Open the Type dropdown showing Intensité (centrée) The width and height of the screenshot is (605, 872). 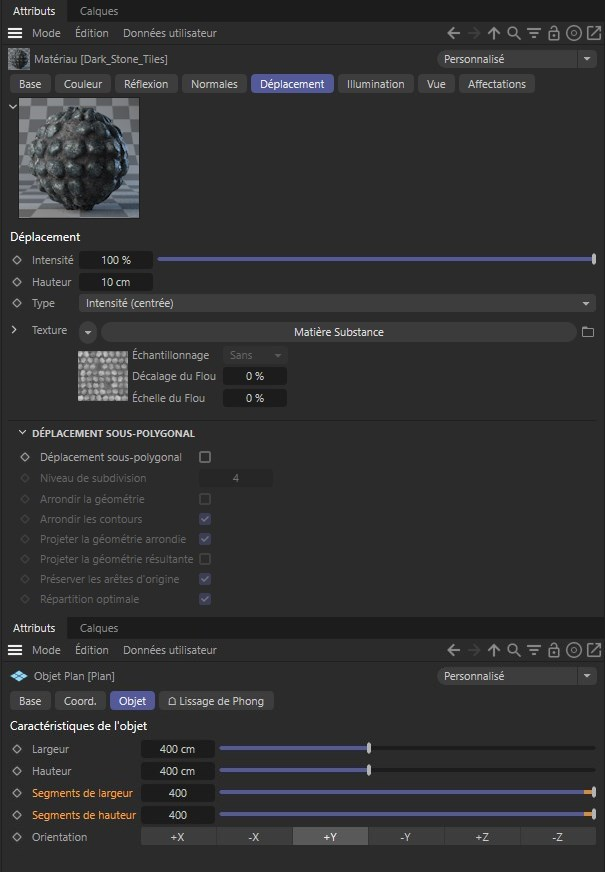(336, 303)
